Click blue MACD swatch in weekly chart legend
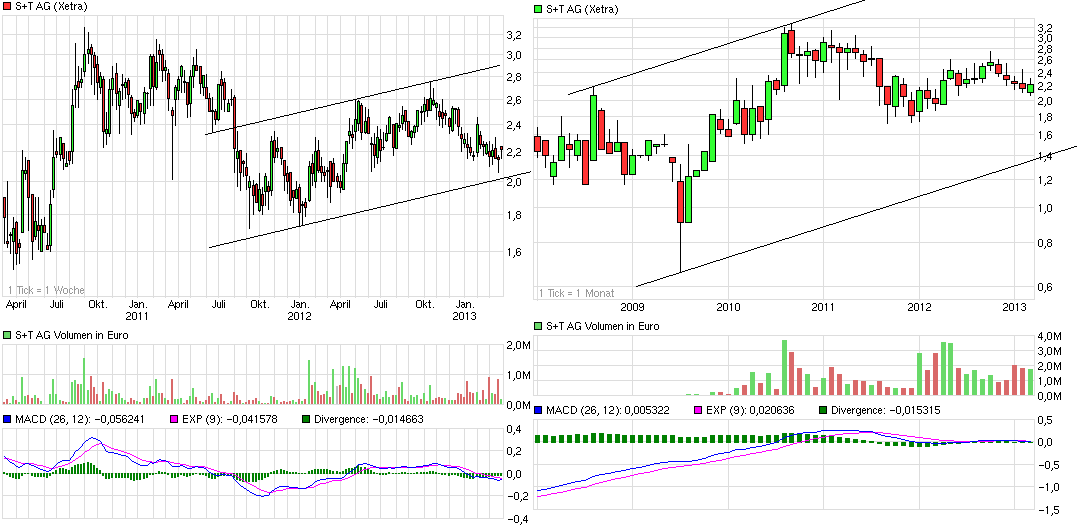Viewport: 1077px width, 527px height. click(7, 418)
